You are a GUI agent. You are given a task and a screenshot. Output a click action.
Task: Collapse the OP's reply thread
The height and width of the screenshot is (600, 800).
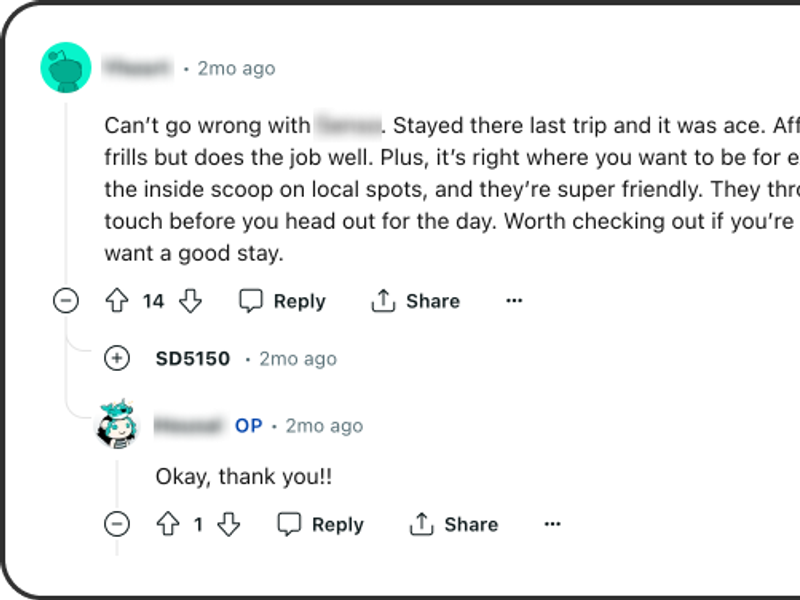point(117,524)
